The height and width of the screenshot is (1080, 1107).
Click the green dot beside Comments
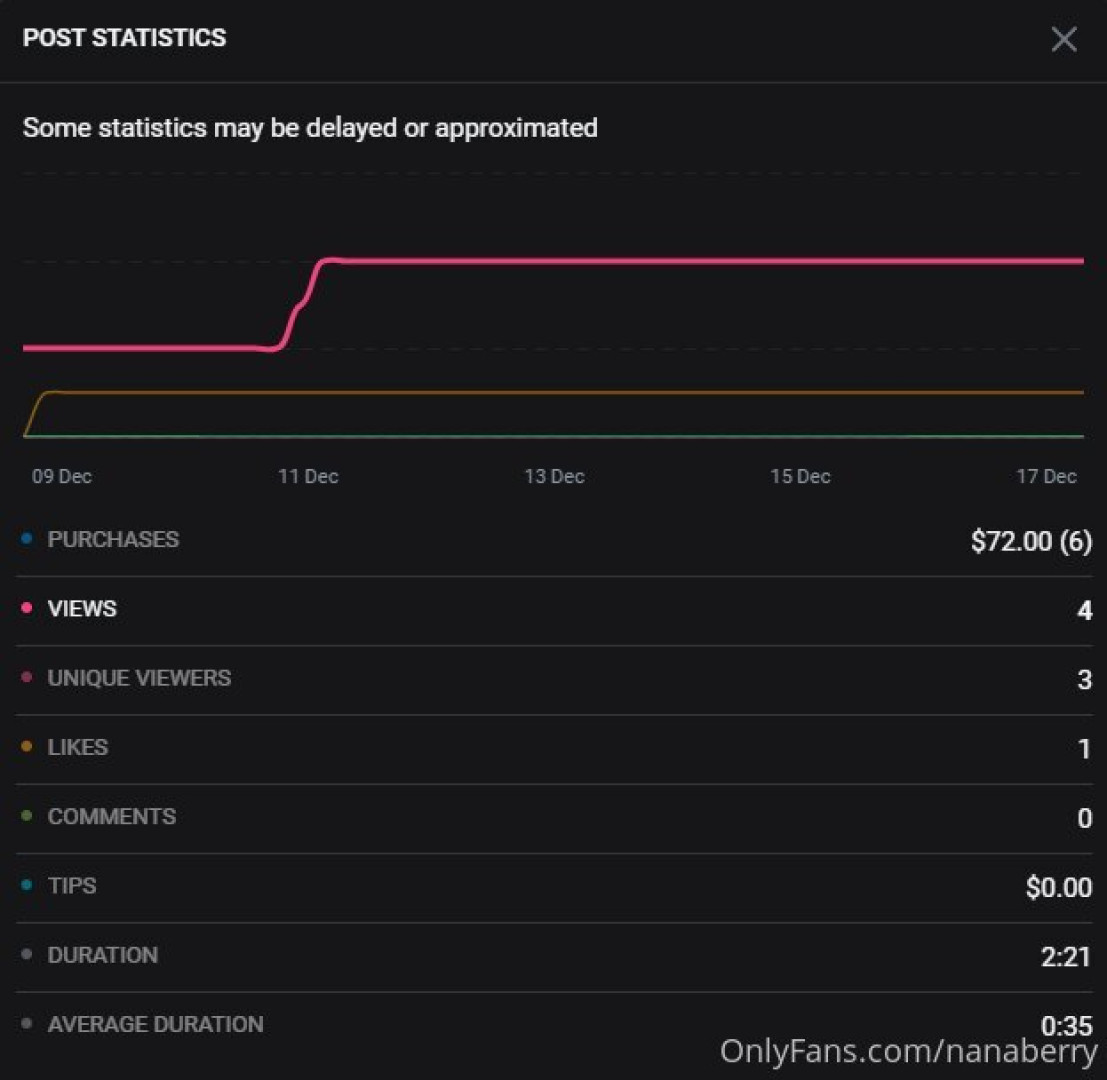(x=27, y=816)
